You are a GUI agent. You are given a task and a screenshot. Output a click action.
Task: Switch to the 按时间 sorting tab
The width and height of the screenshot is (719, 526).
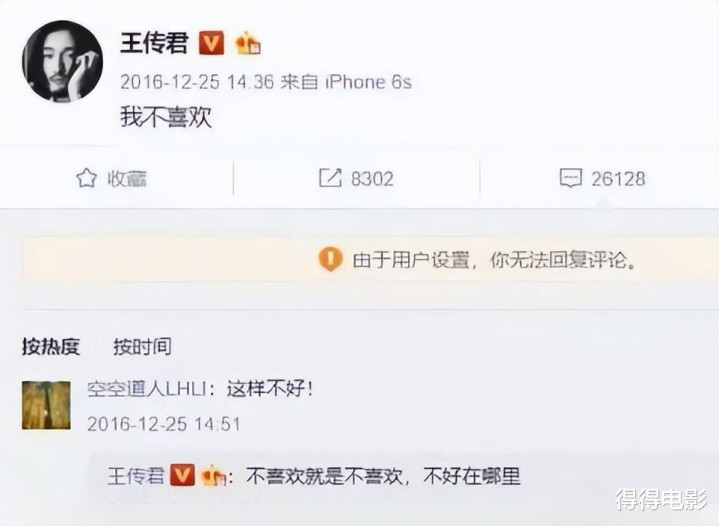[x=143, y=347]
